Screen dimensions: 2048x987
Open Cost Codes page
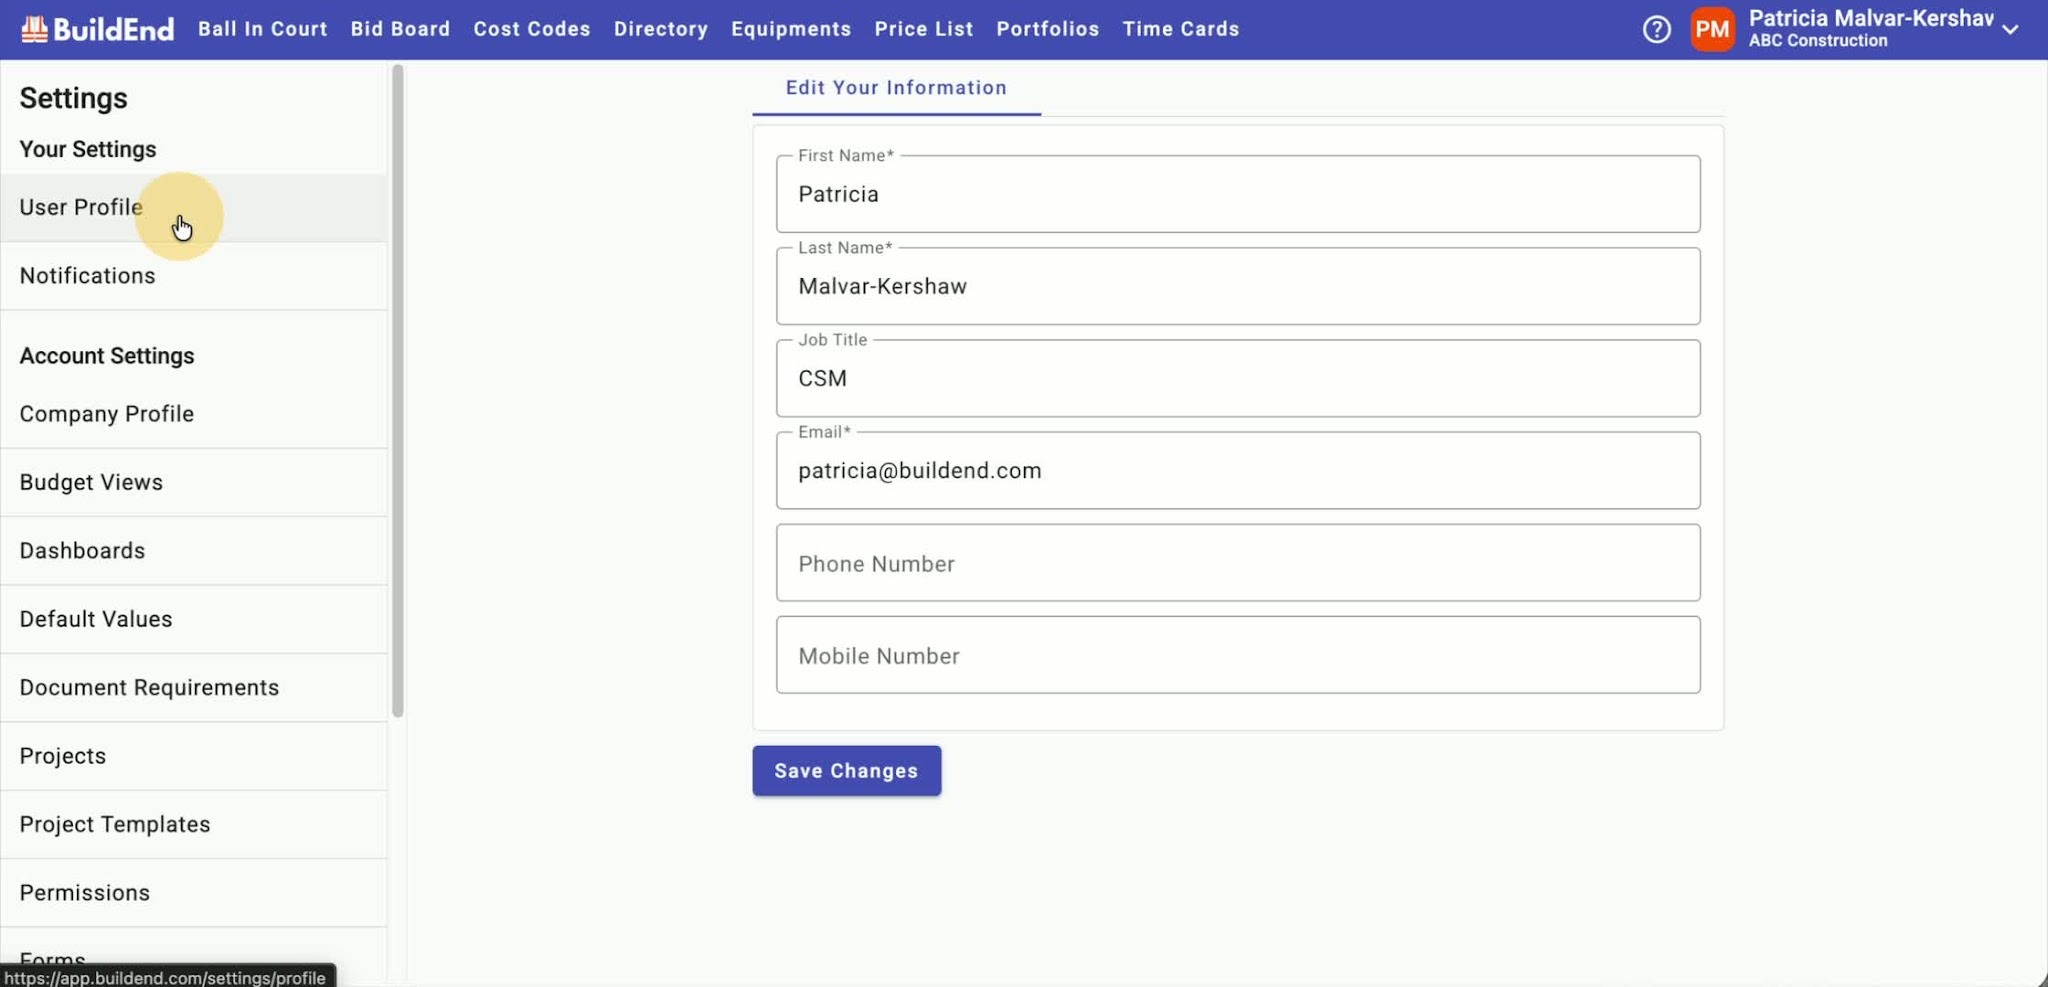coord(532,29)
